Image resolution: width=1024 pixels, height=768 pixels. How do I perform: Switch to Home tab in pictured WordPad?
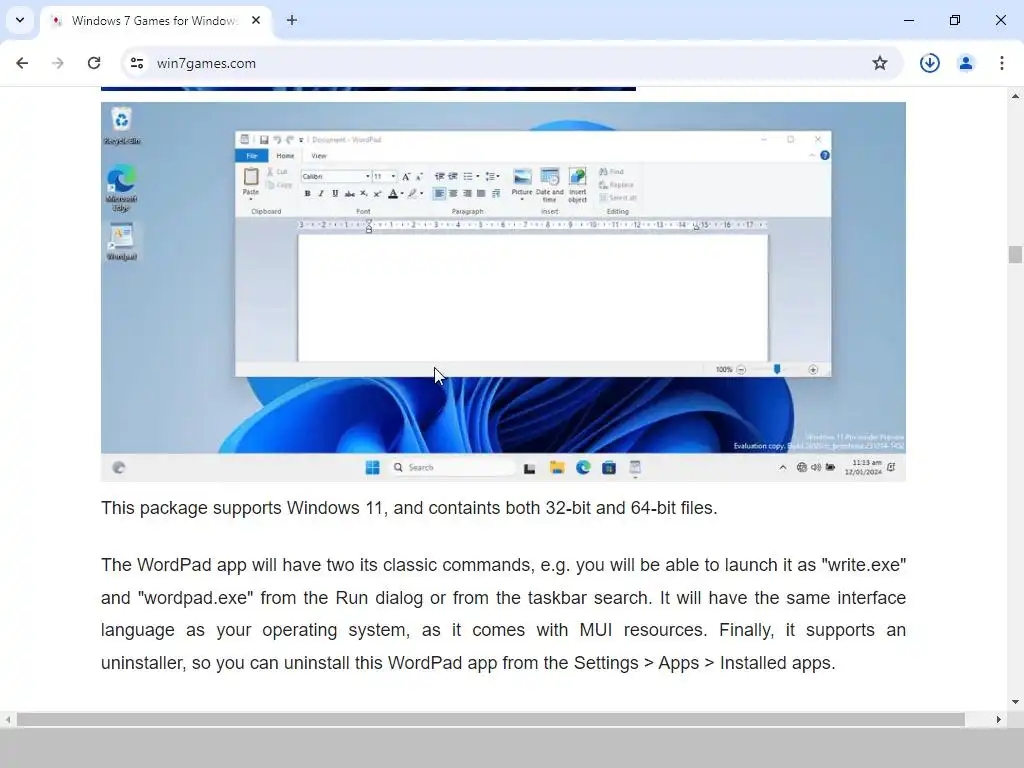click(x=285, y=155)
